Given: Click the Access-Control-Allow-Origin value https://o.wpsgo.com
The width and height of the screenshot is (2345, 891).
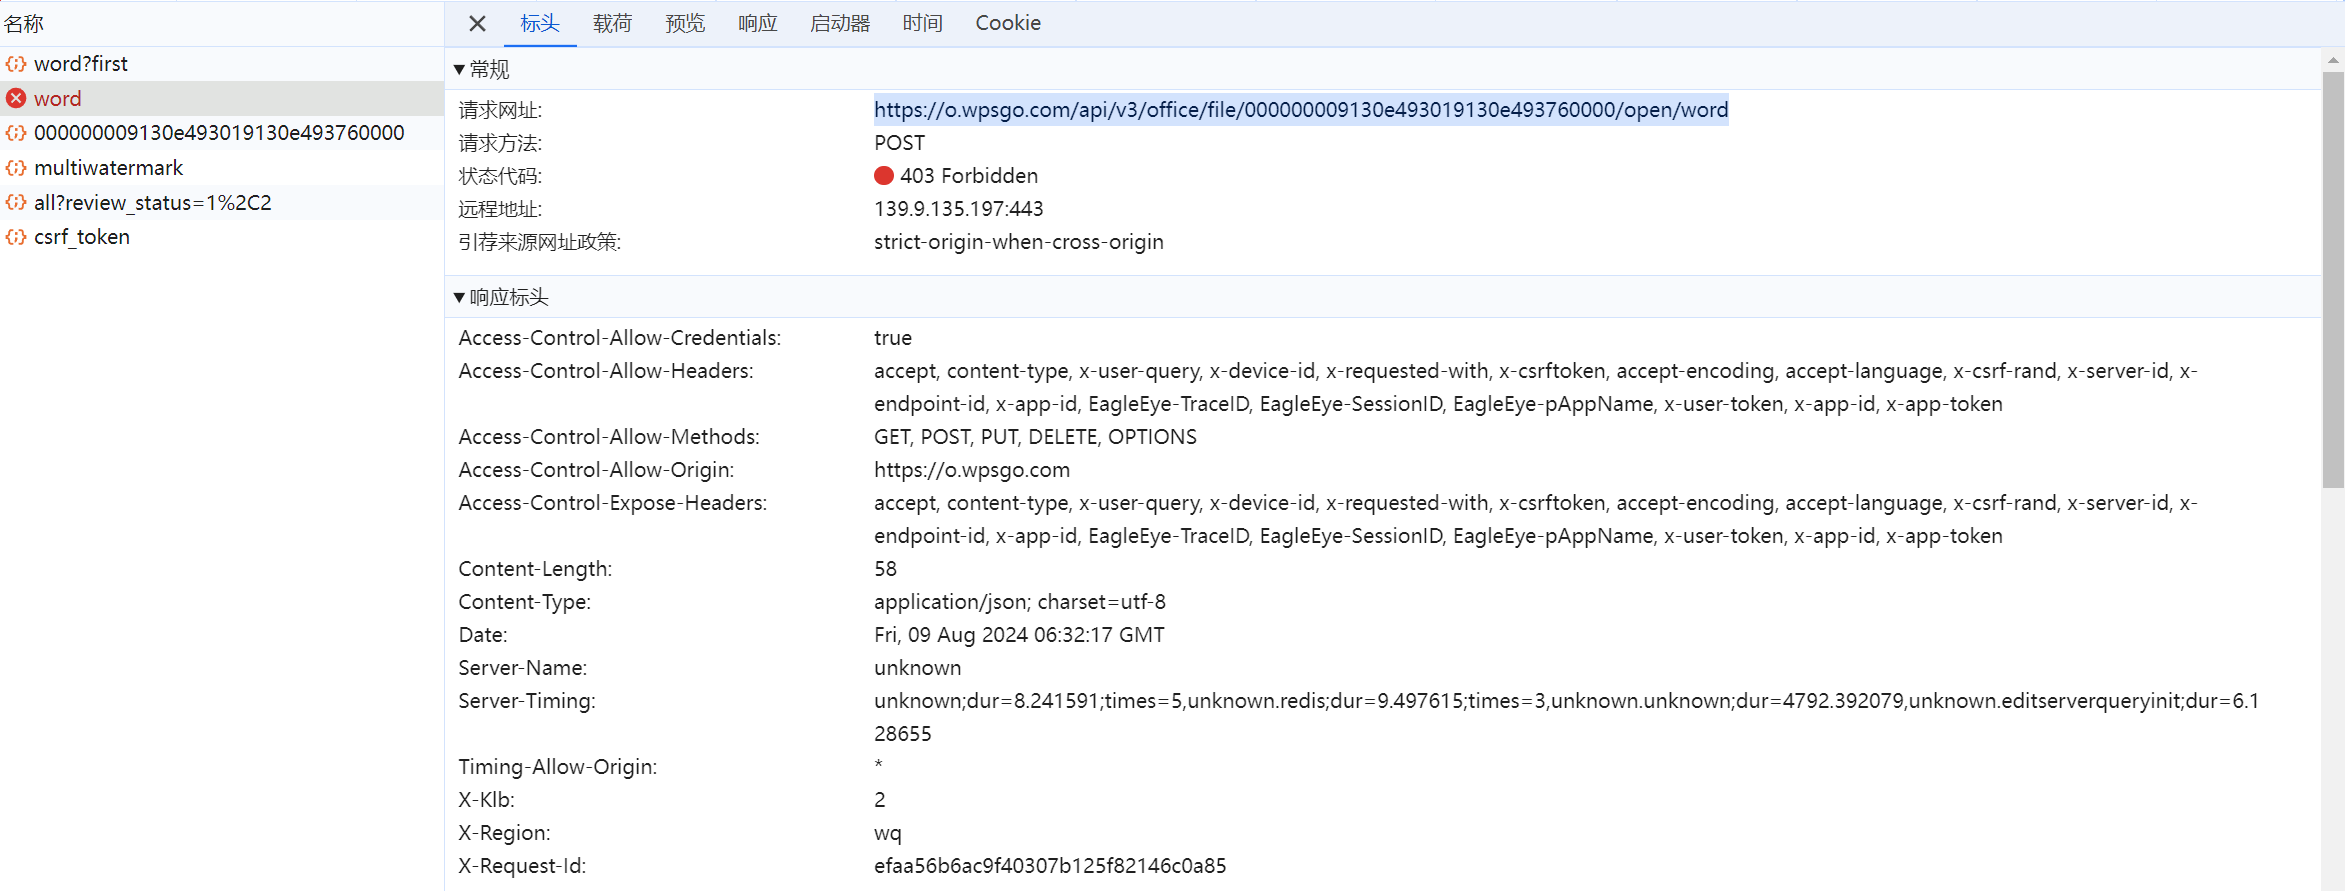Looking at the screenshot, I should tap(972, 470).
